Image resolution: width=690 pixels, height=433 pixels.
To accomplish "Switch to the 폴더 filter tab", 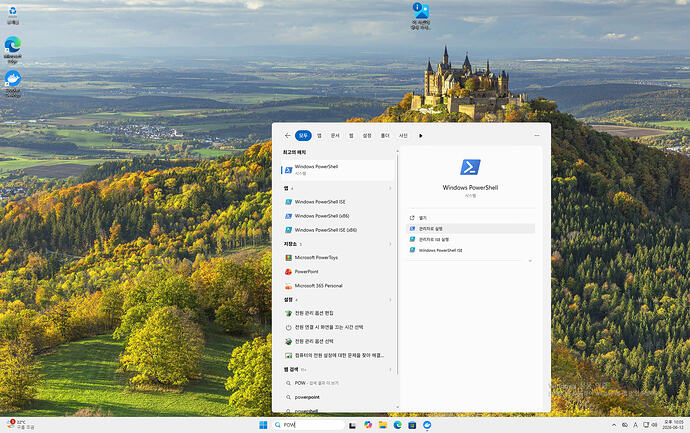I will pos(385,136).
